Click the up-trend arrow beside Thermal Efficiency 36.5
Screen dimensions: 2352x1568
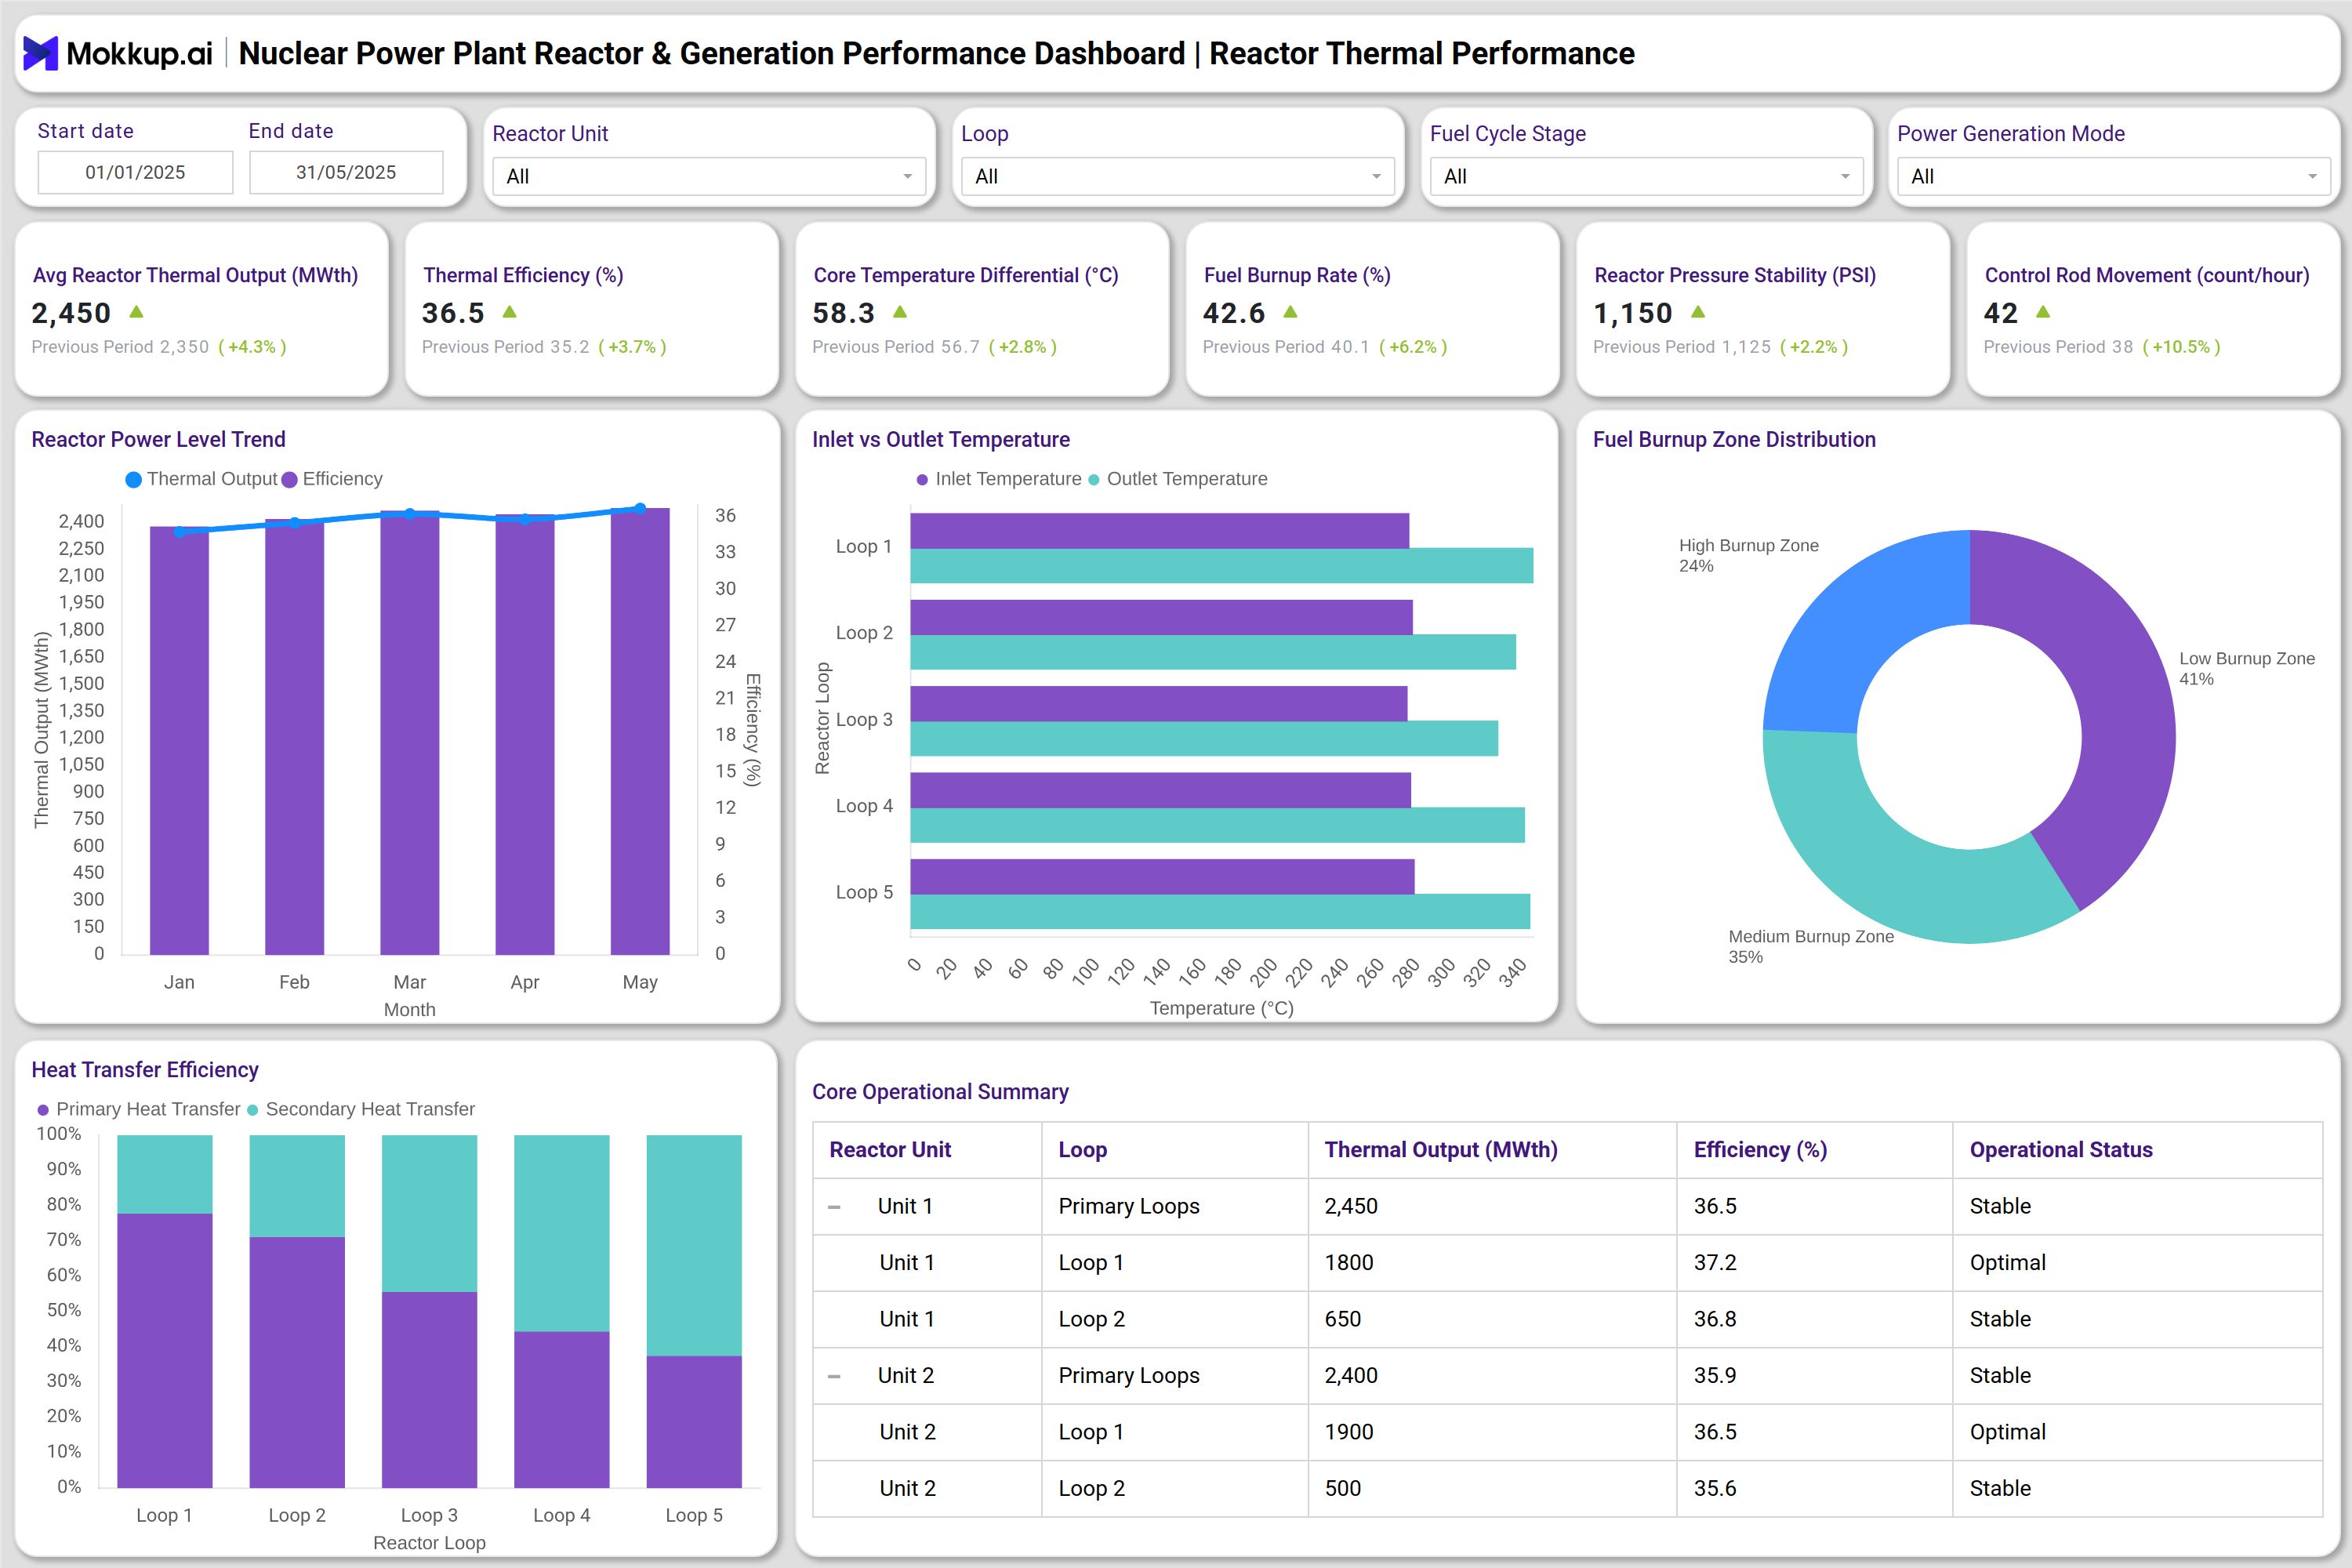[x=510, y=312]
